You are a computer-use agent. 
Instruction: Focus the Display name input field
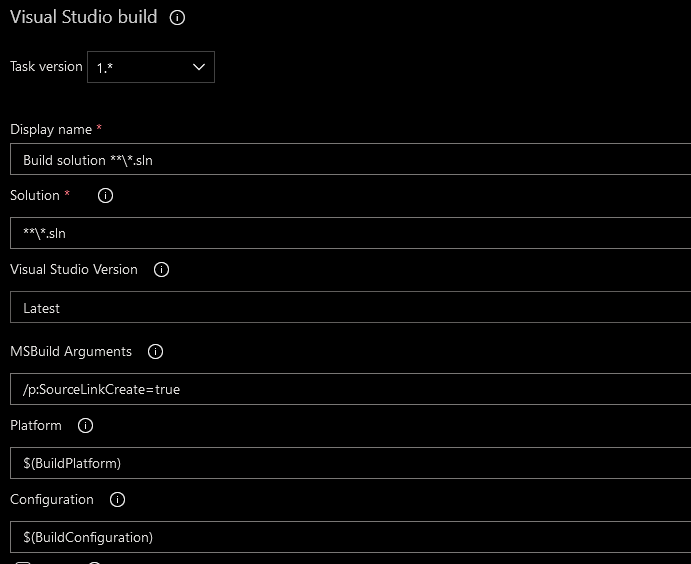[350, 159]
